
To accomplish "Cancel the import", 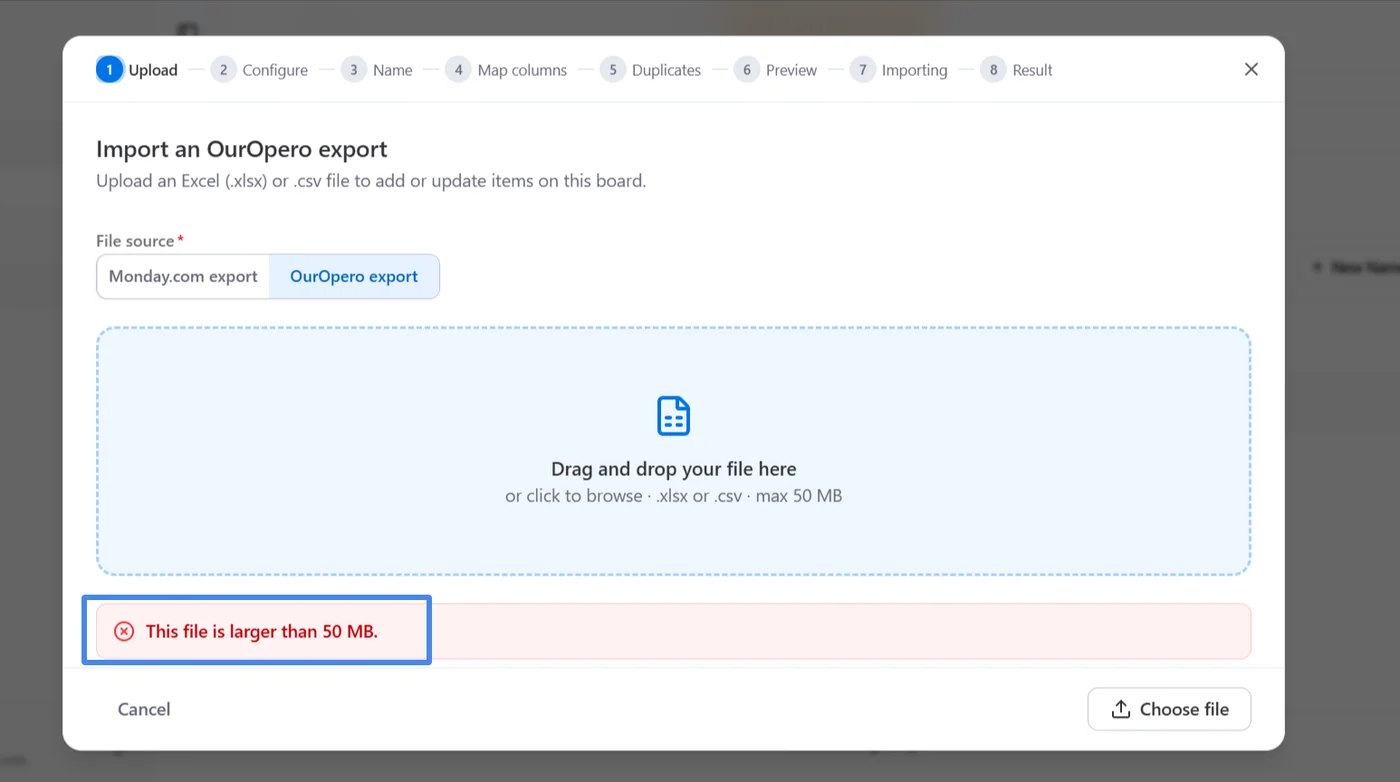I will pos(144,709).
